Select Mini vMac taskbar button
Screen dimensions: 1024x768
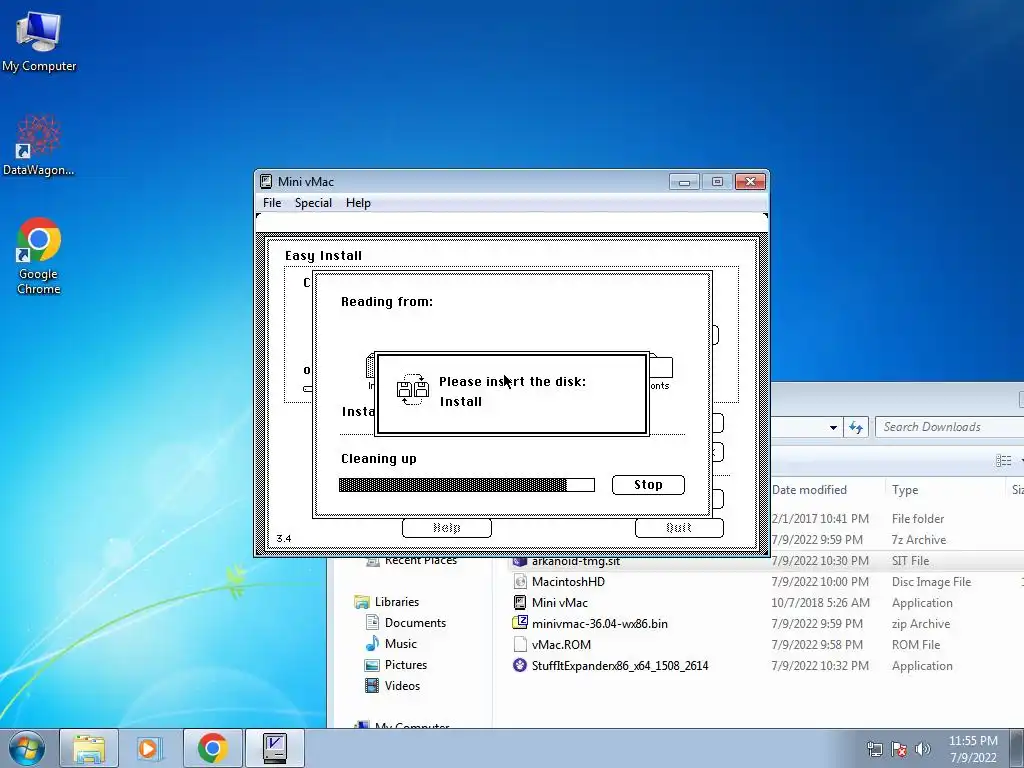[x=274, y=748]
